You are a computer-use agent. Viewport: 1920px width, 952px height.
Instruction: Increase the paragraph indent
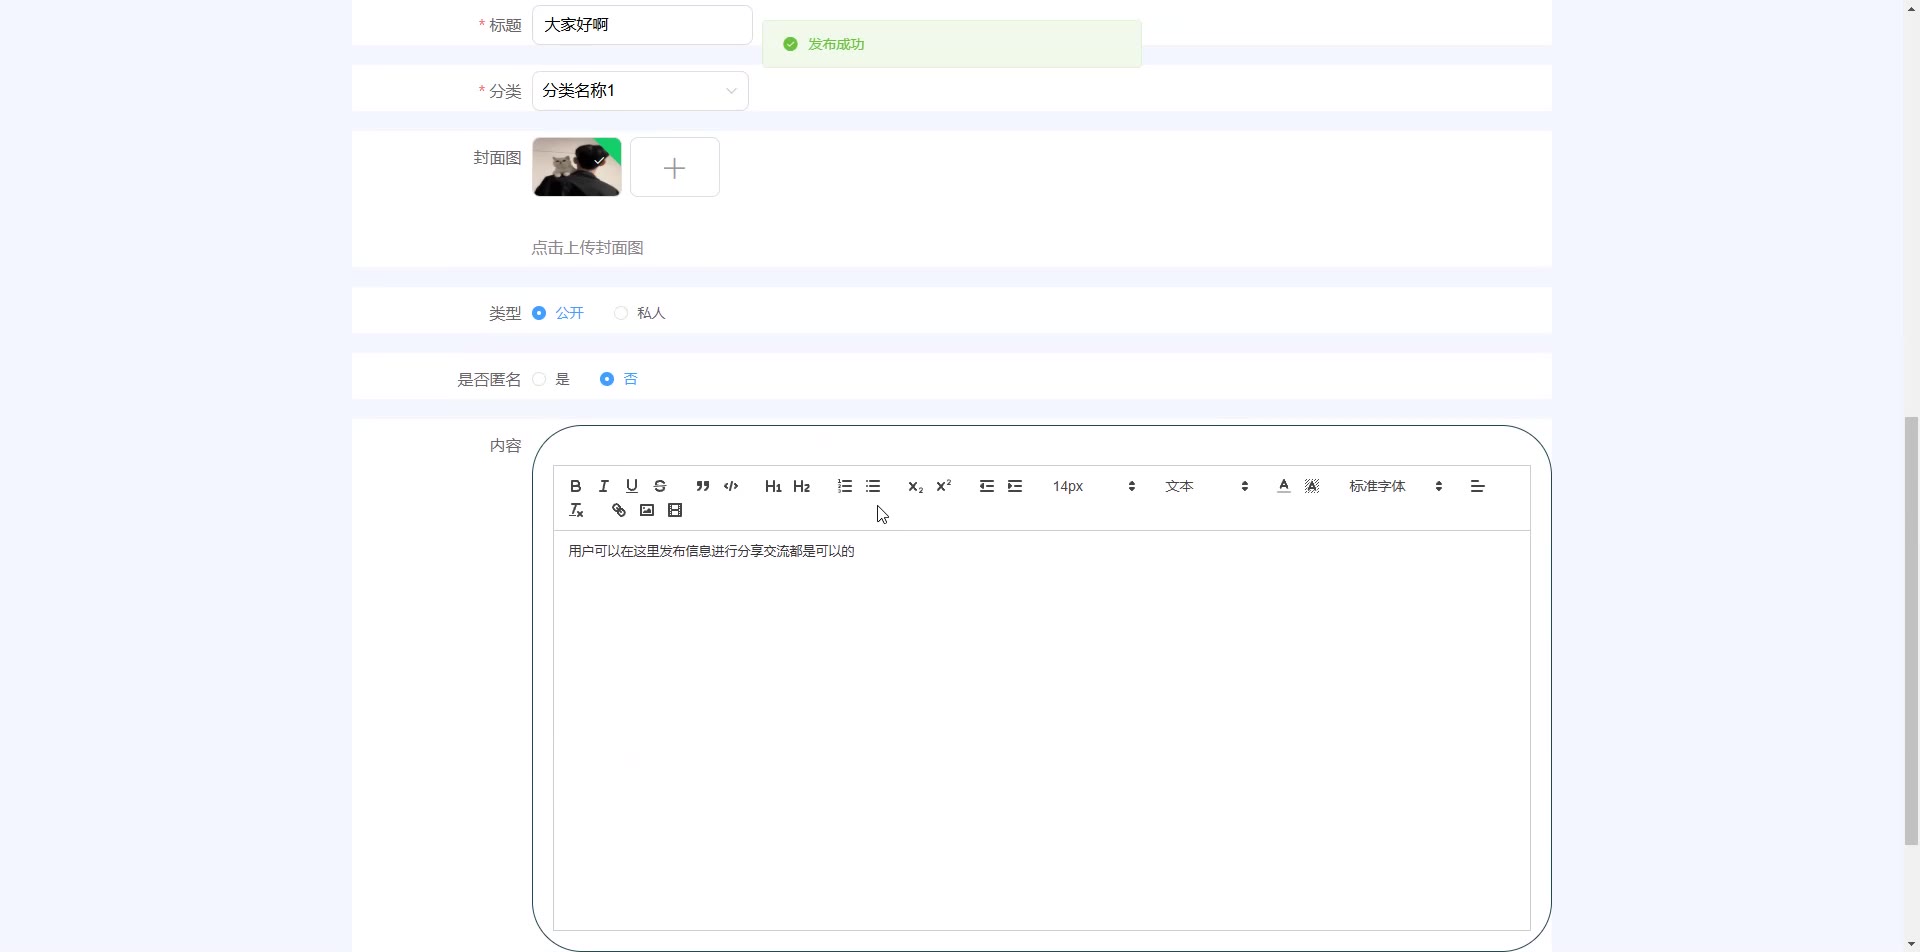1015,486
